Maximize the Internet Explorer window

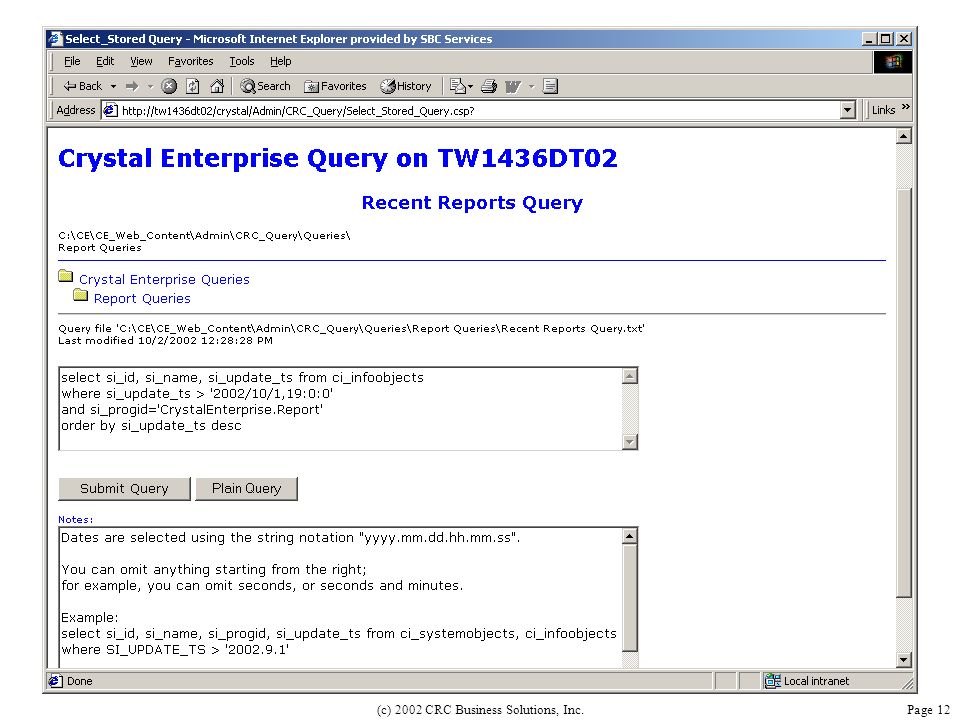click(886, 39)
